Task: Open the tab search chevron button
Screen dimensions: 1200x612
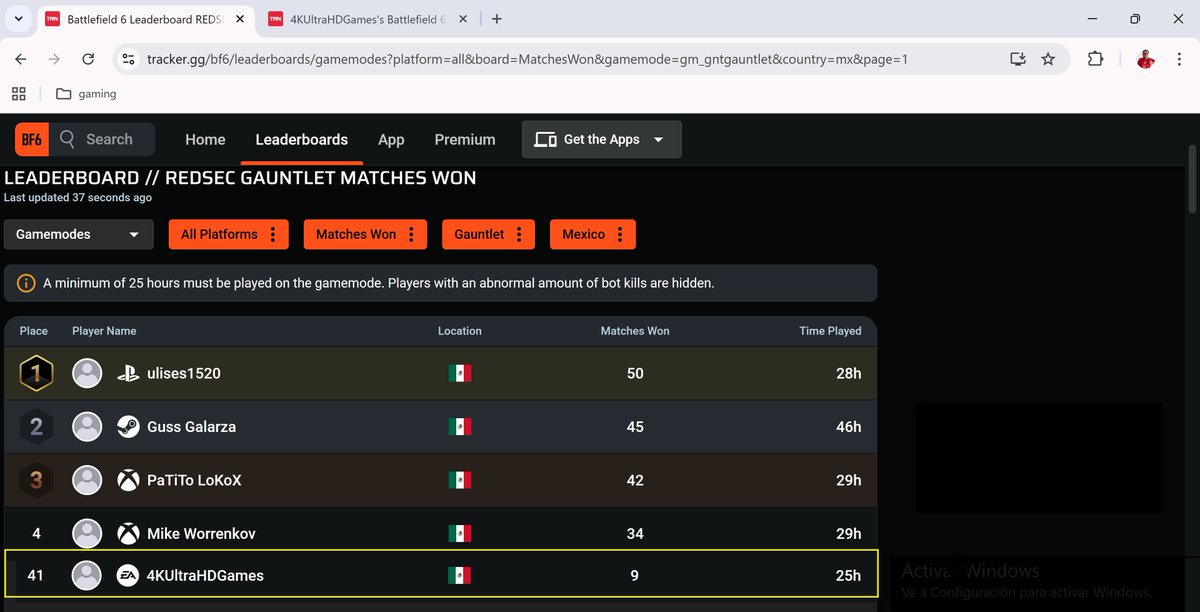Action: [x=18, y=19]
